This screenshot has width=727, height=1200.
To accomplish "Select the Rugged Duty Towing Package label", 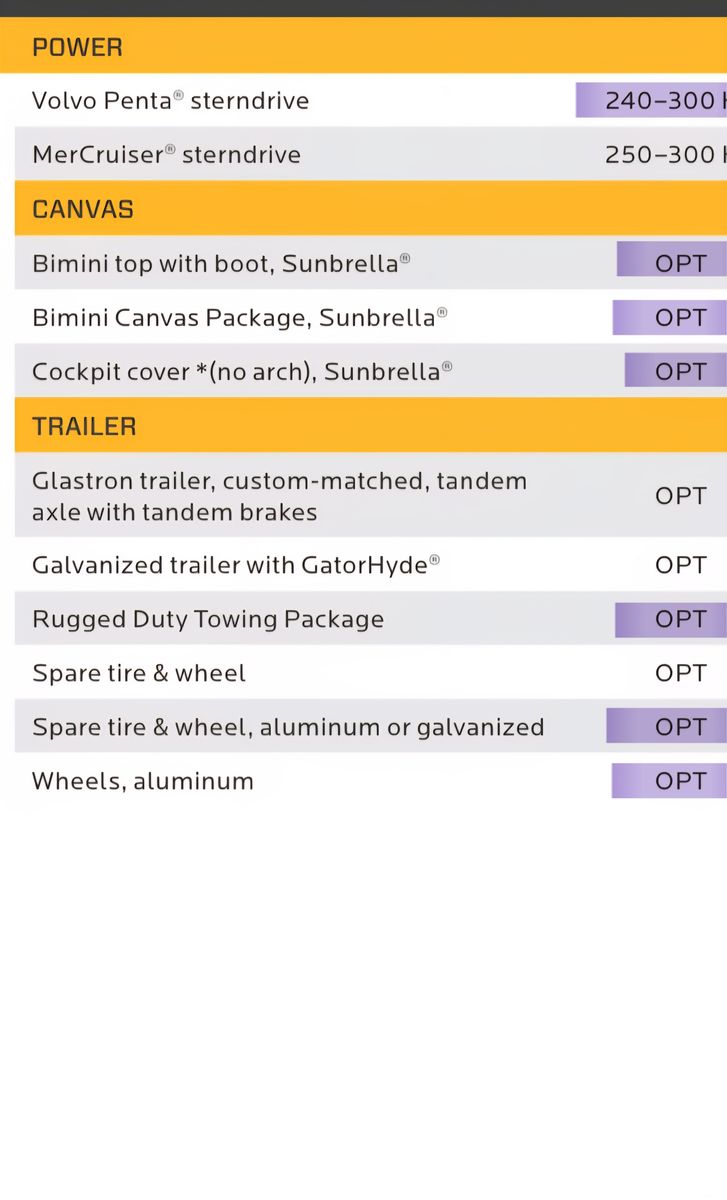I will 208,619.
